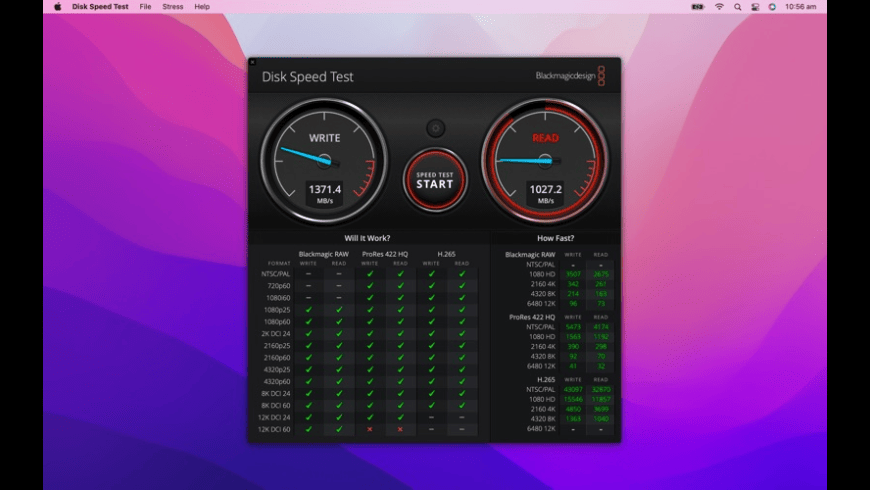Open the Disk Speed Test app menu
870x490 pixels.
coord(100,7)
